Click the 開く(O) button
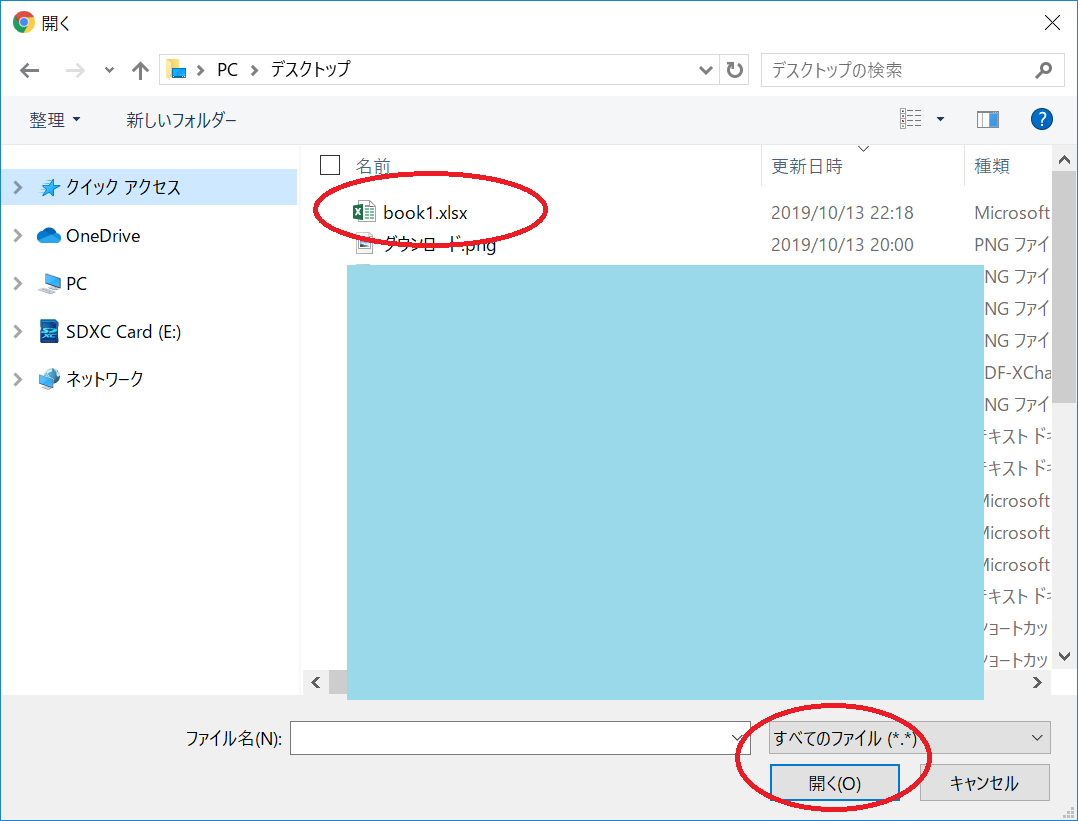Screen dimensions: 1078x821 point(834,783)
